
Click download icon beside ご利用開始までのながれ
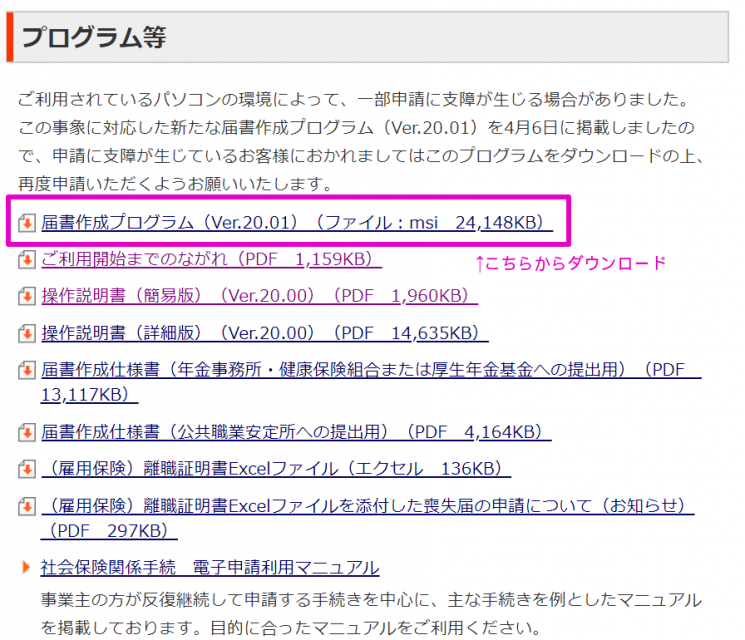pos(27,259)
